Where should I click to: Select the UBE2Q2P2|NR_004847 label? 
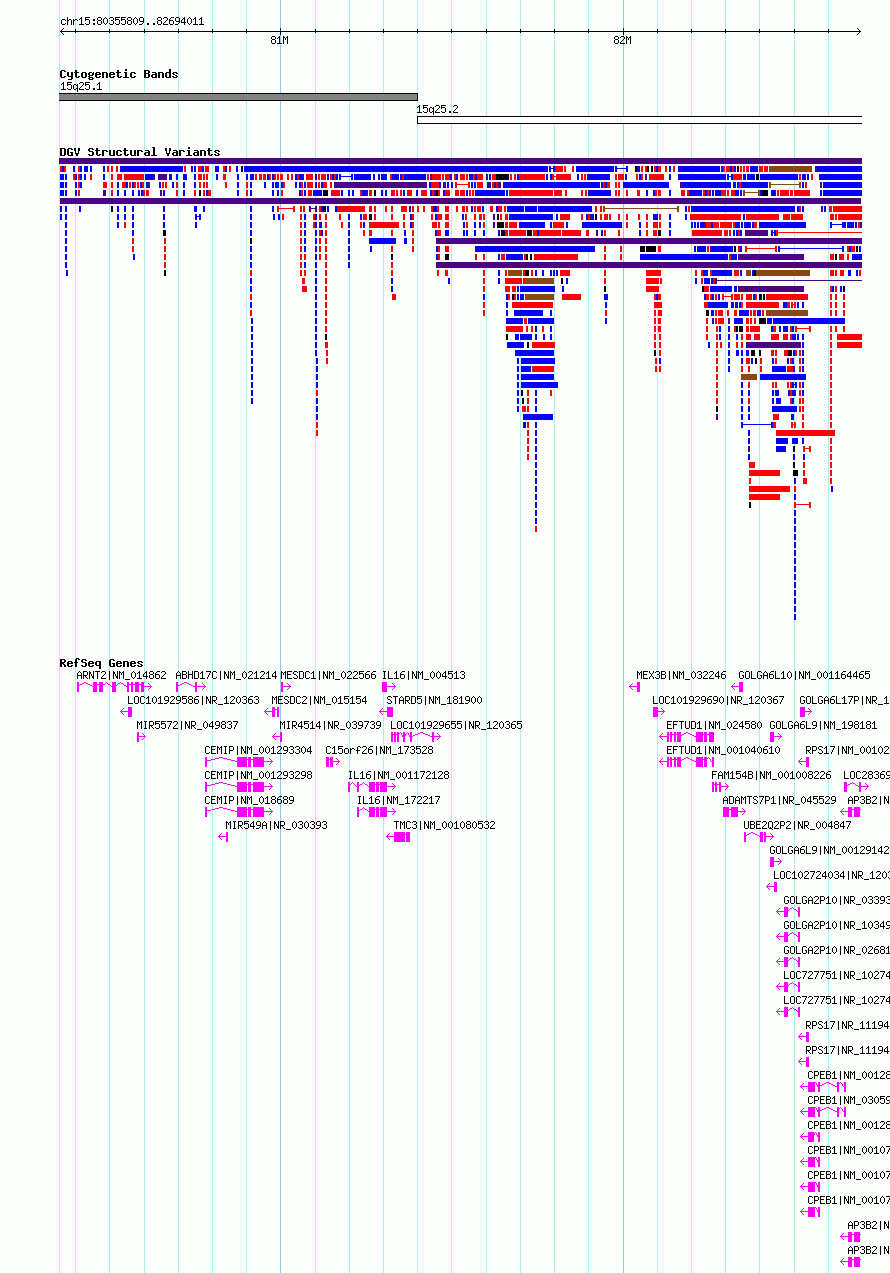[798, 825]
